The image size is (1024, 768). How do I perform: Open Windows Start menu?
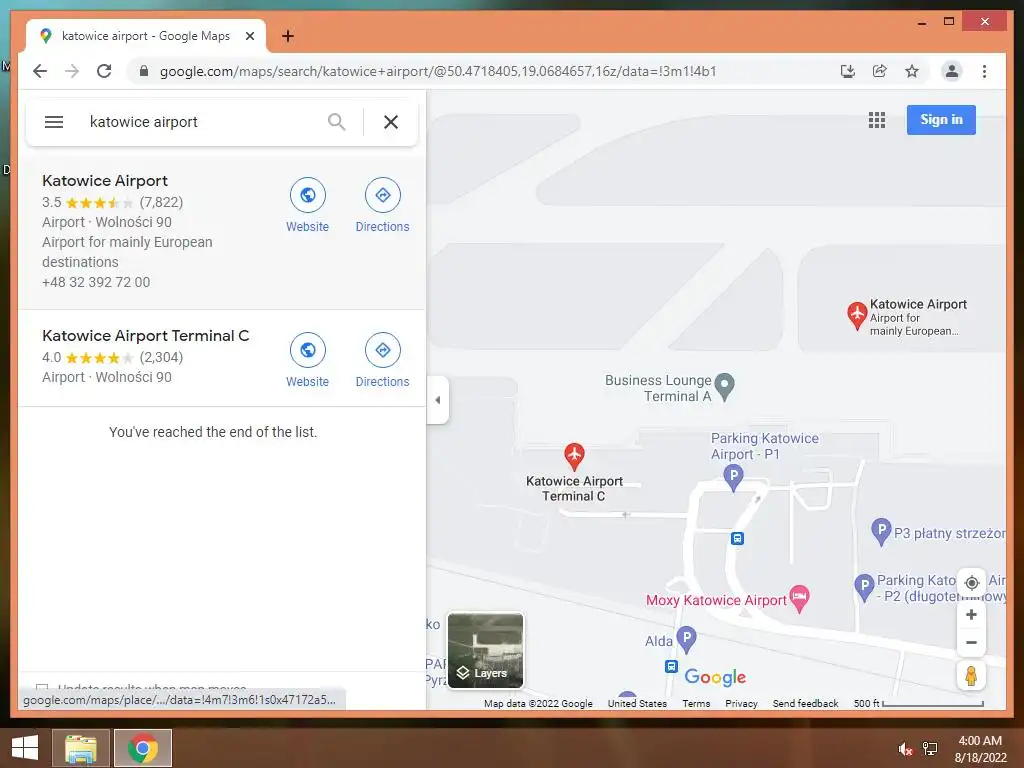coord(25,748)
